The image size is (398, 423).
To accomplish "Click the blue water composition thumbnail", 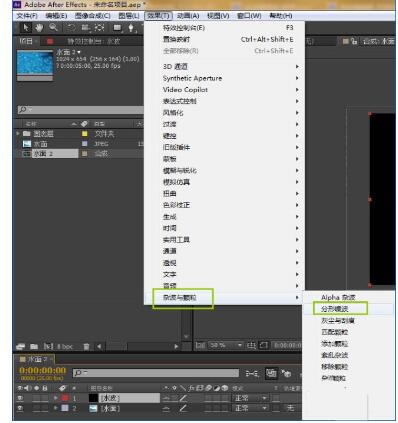I will tap(35, 63).
